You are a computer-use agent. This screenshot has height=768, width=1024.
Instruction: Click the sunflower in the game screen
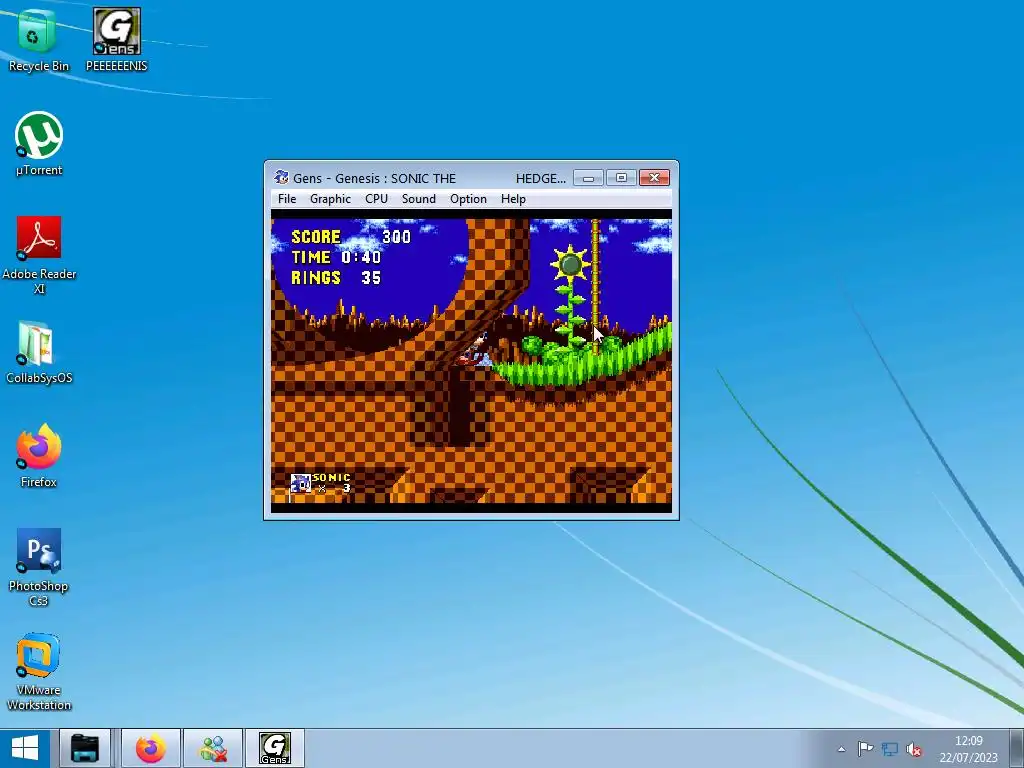570,264
